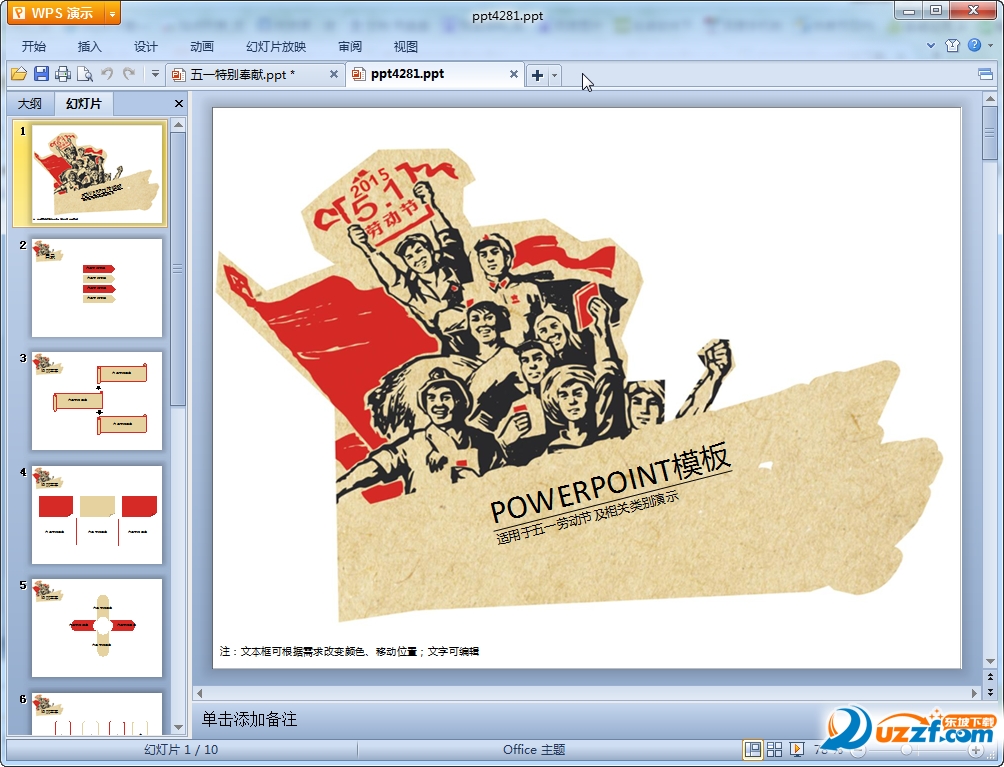
Task: Open the 视图 ribbon tab
Action: pos(405,47)
